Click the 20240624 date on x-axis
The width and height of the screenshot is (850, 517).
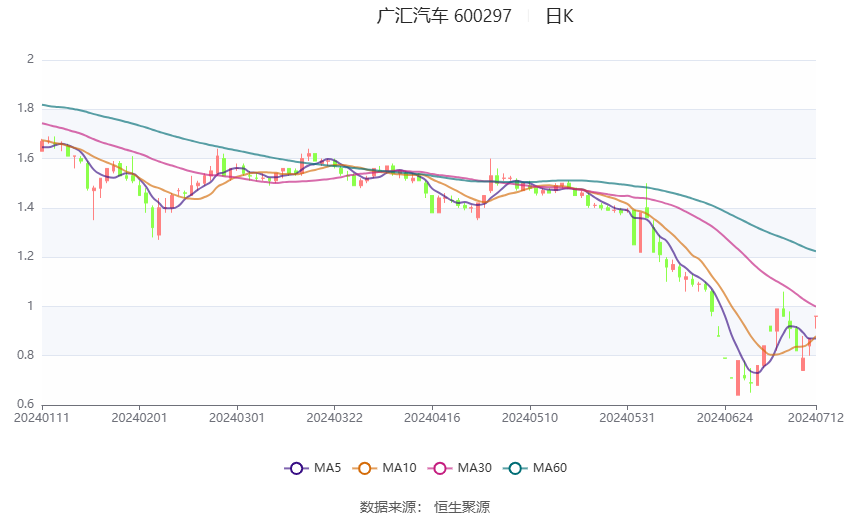pos(724,418)
